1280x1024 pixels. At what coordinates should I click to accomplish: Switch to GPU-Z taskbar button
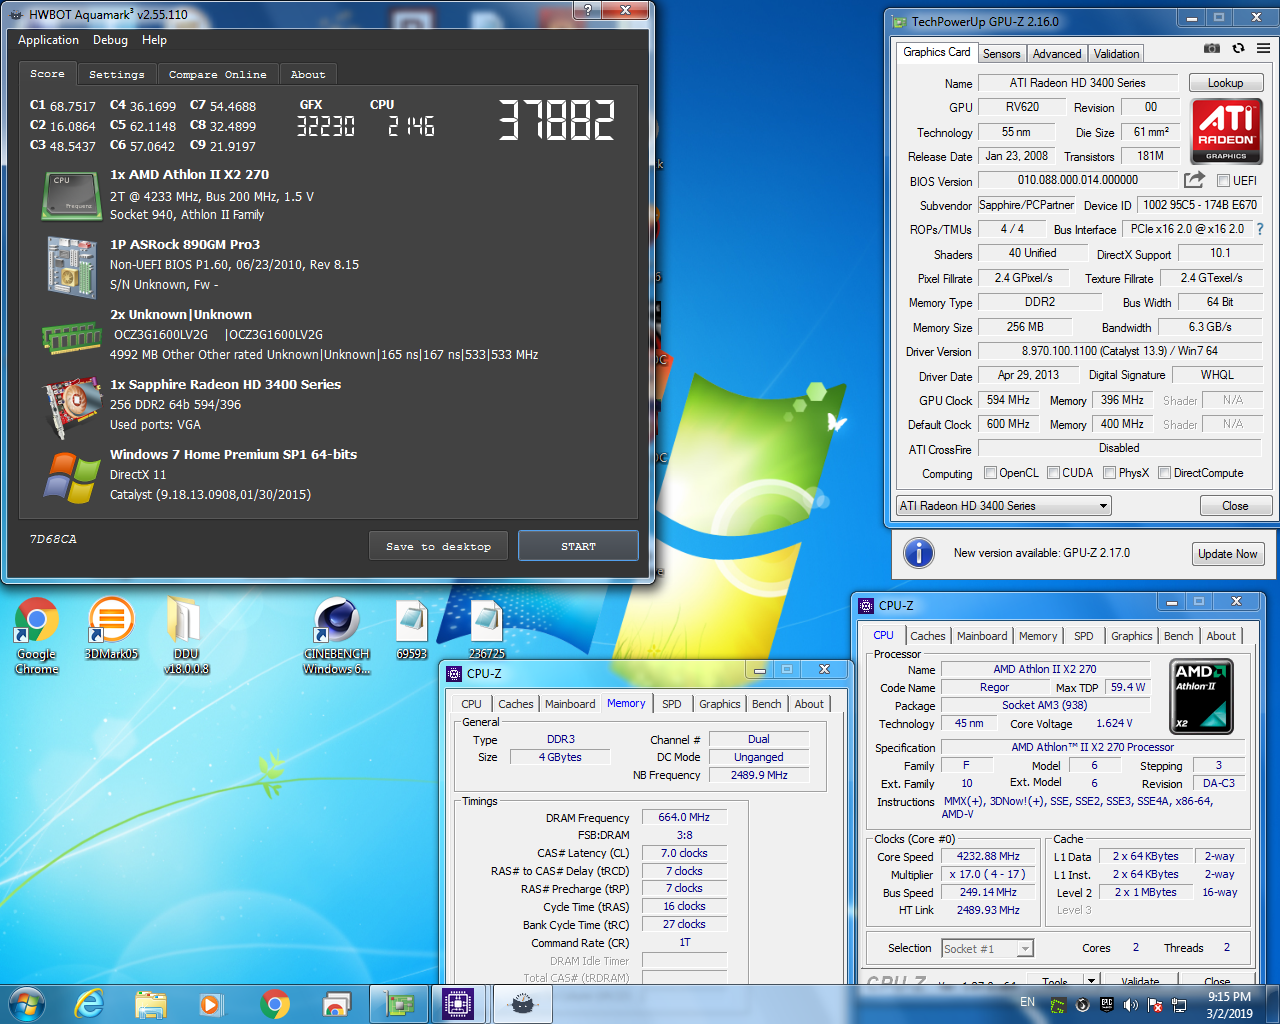click(399, 1004)
